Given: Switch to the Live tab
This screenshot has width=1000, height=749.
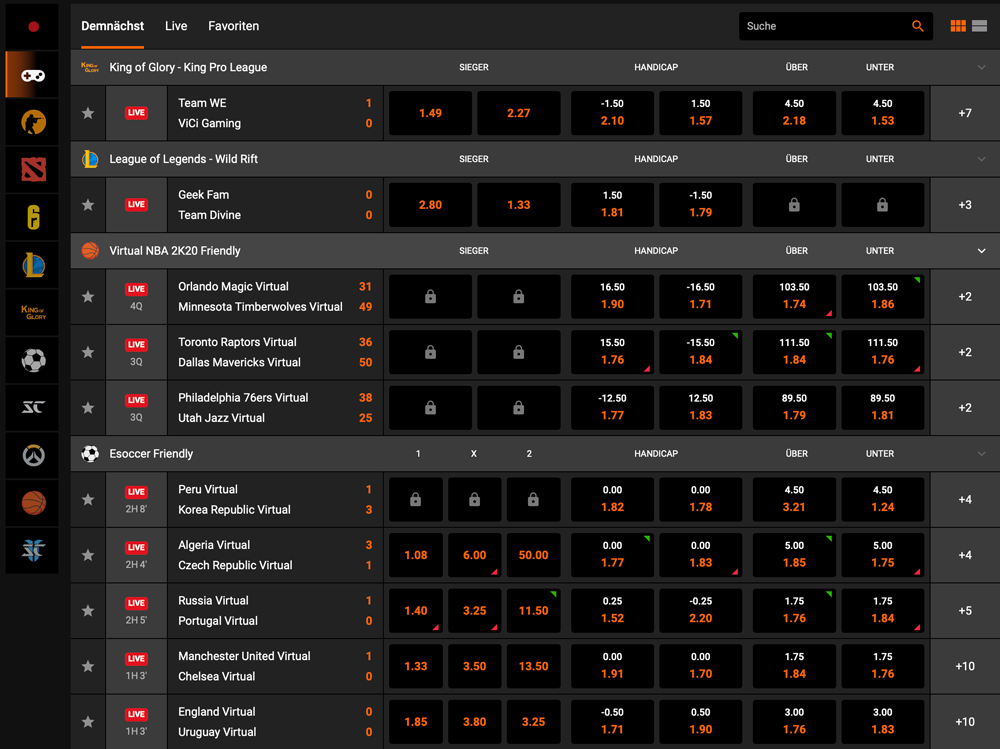Looking at the screenshot, I should [x=176, y=26].
